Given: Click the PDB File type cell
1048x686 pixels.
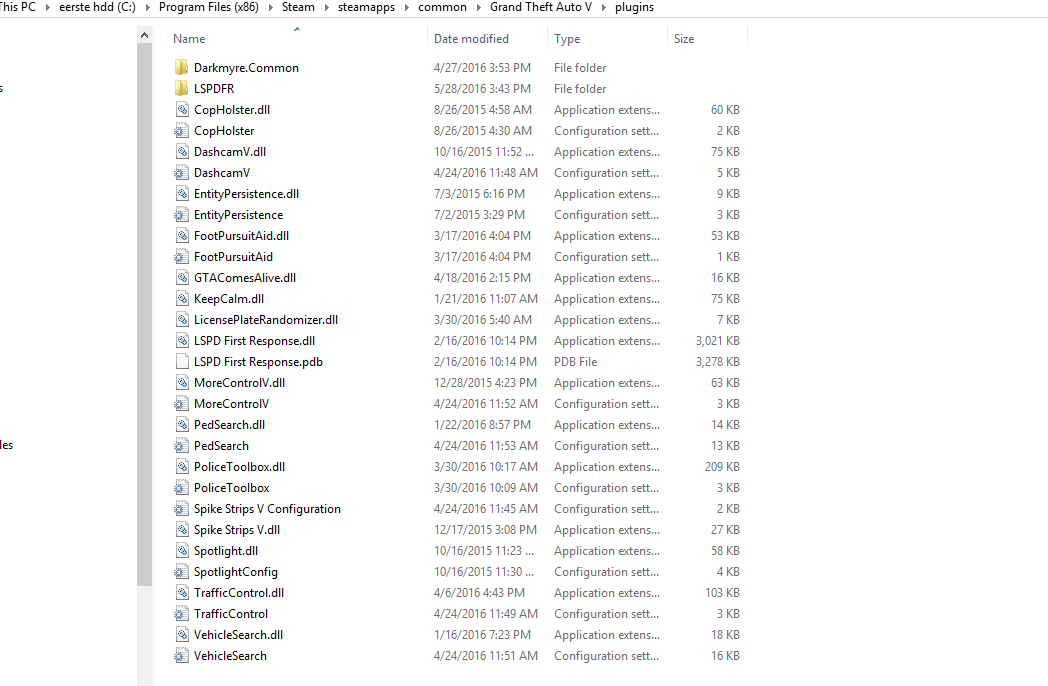Looking at the screenshot, I should tap(575, 362).
